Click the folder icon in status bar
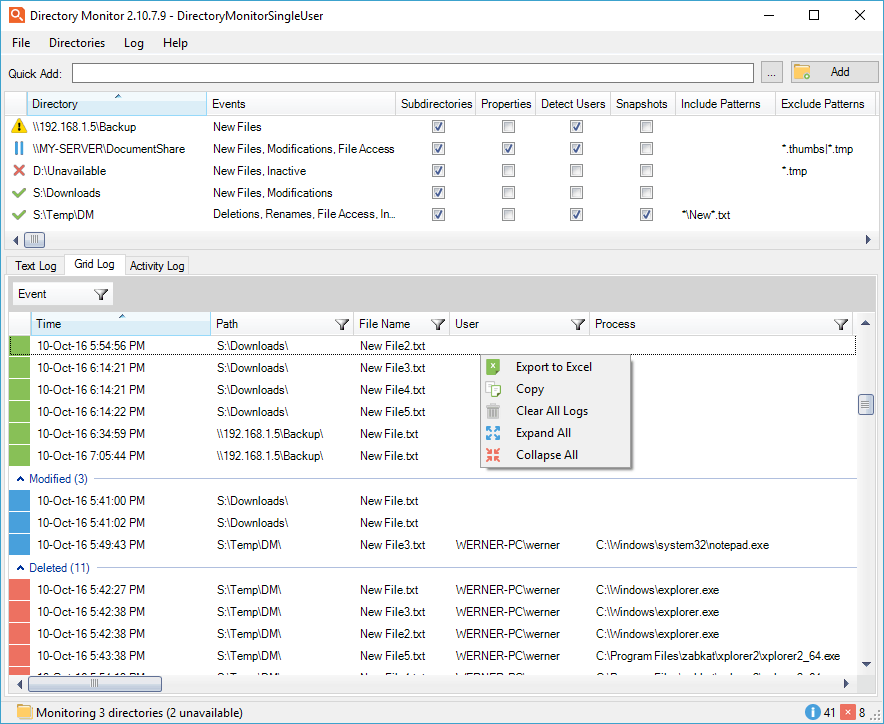This screenshot has height=724, width=884. tap(24, 712)
